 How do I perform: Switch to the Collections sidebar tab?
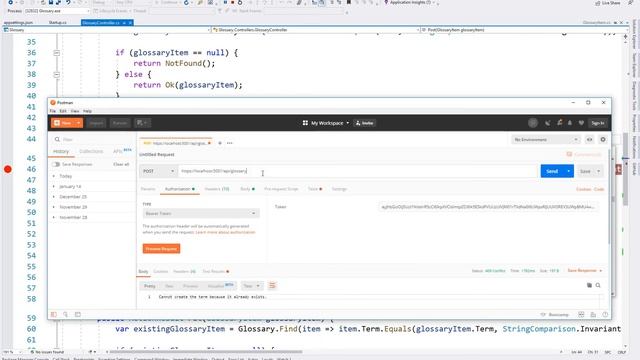tap(91, 151)
